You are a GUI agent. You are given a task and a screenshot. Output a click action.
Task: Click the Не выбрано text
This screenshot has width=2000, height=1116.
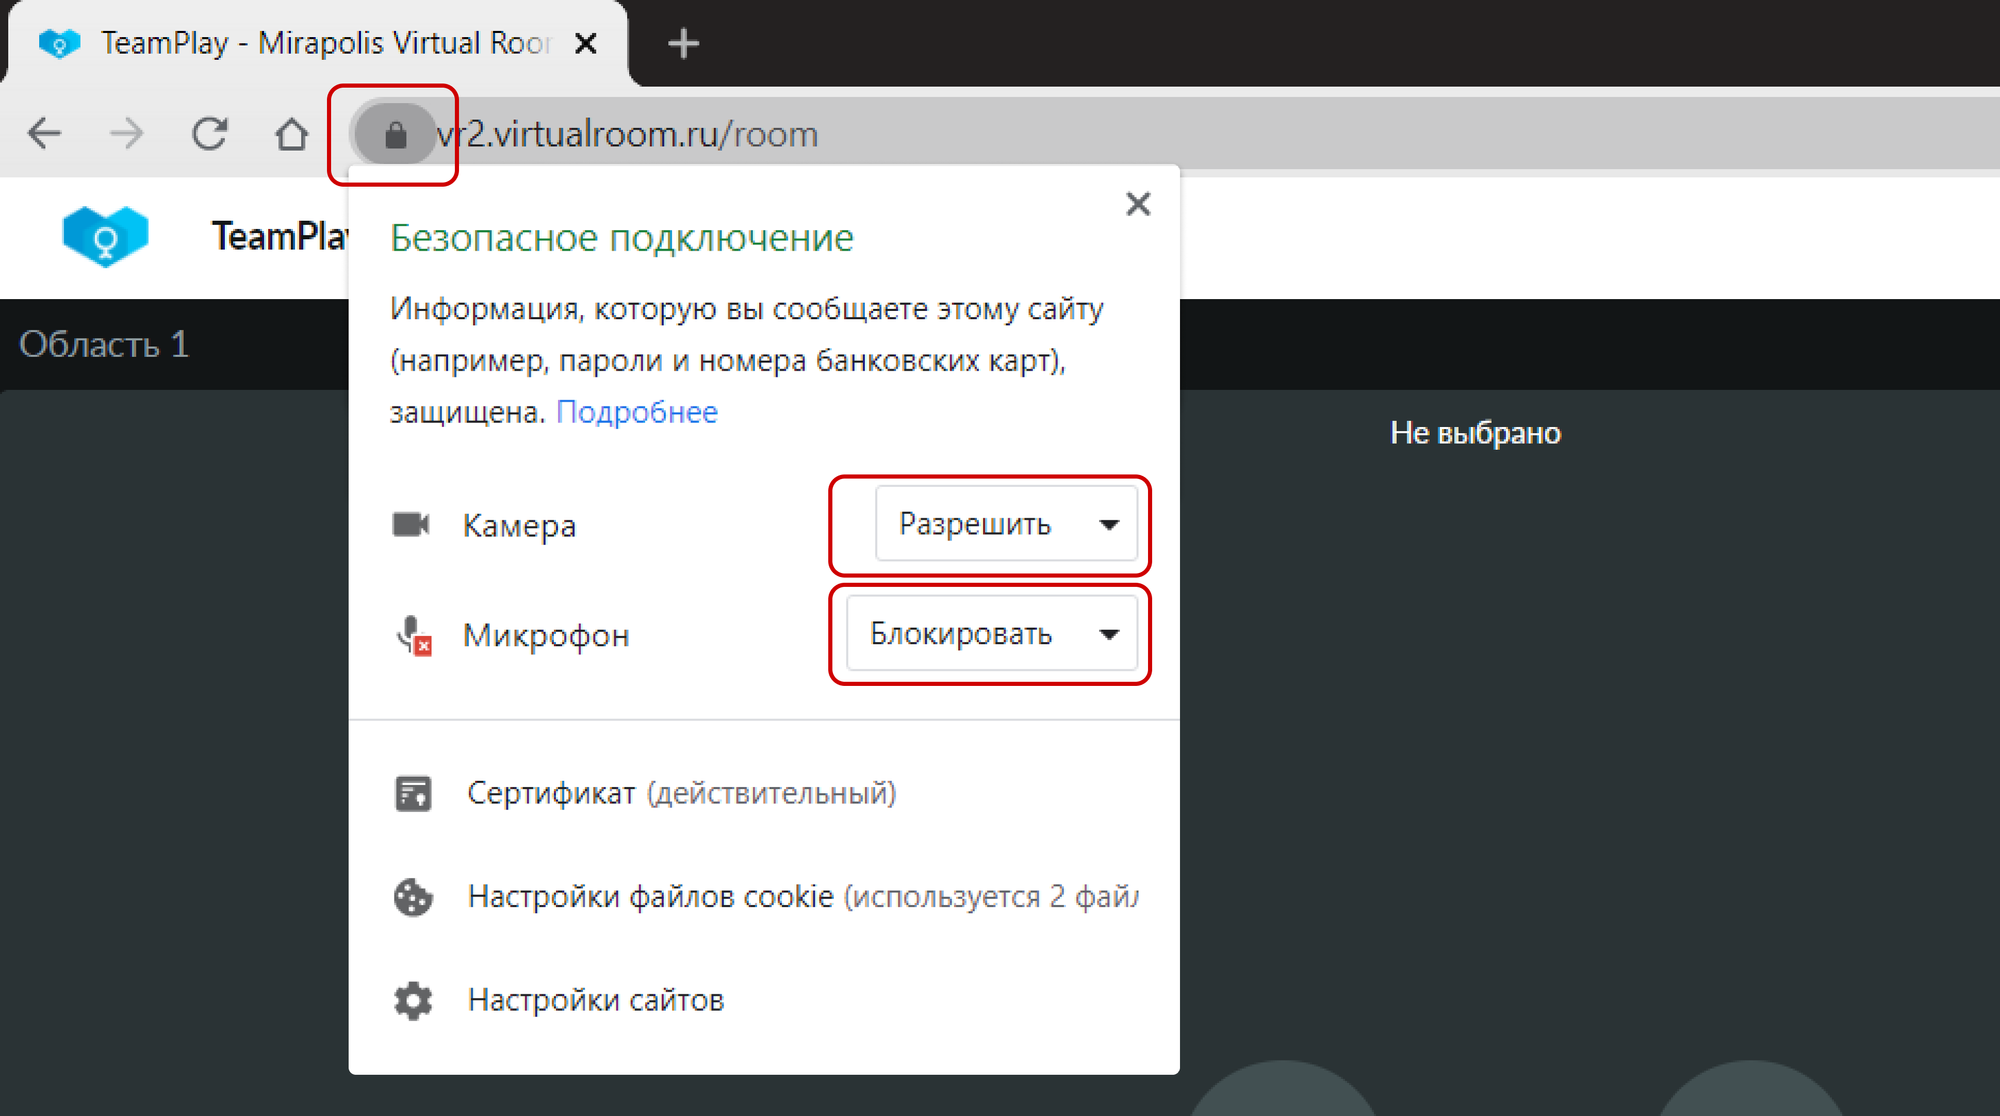[1475, 433]
